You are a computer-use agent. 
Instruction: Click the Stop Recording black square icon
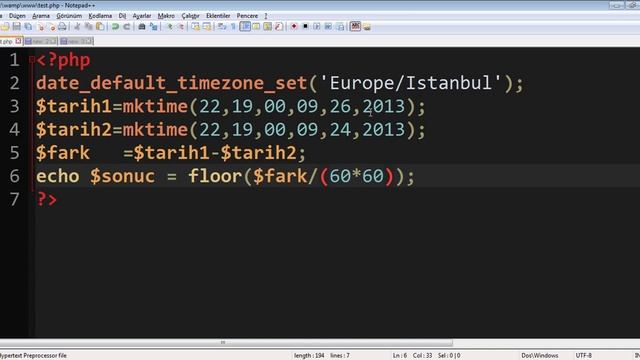(x=305, y=27)
